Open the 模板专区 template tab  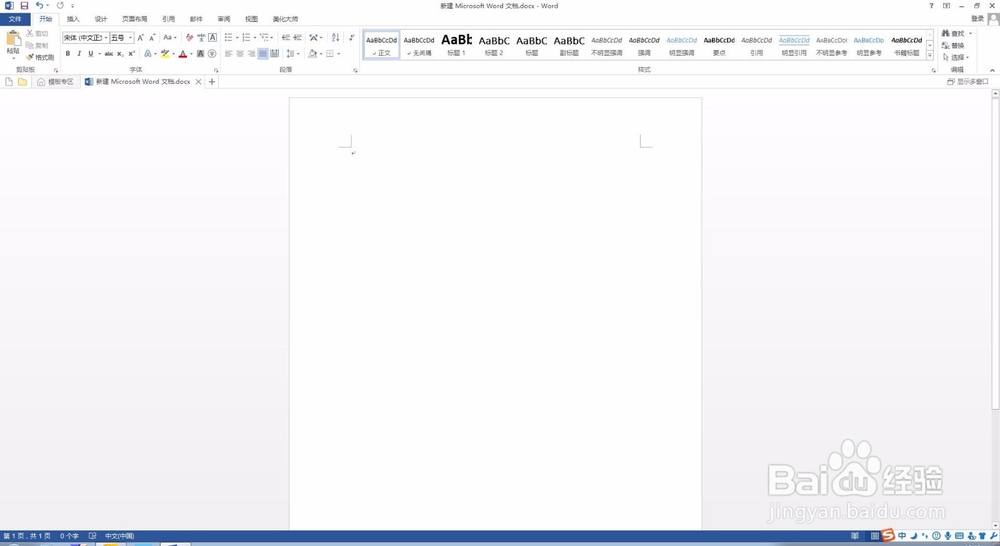click(55, 82)
